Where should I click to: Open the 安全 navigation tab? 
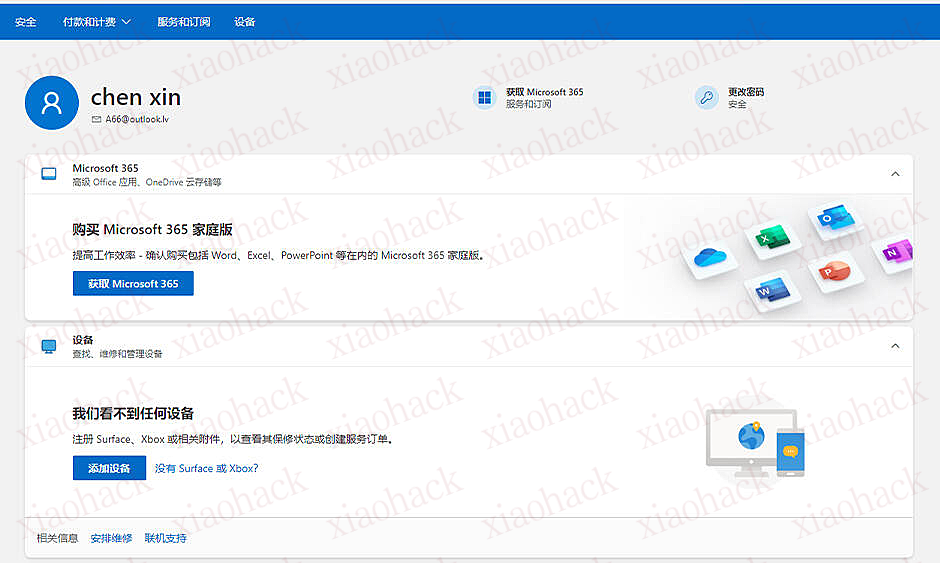click(26, 22)
